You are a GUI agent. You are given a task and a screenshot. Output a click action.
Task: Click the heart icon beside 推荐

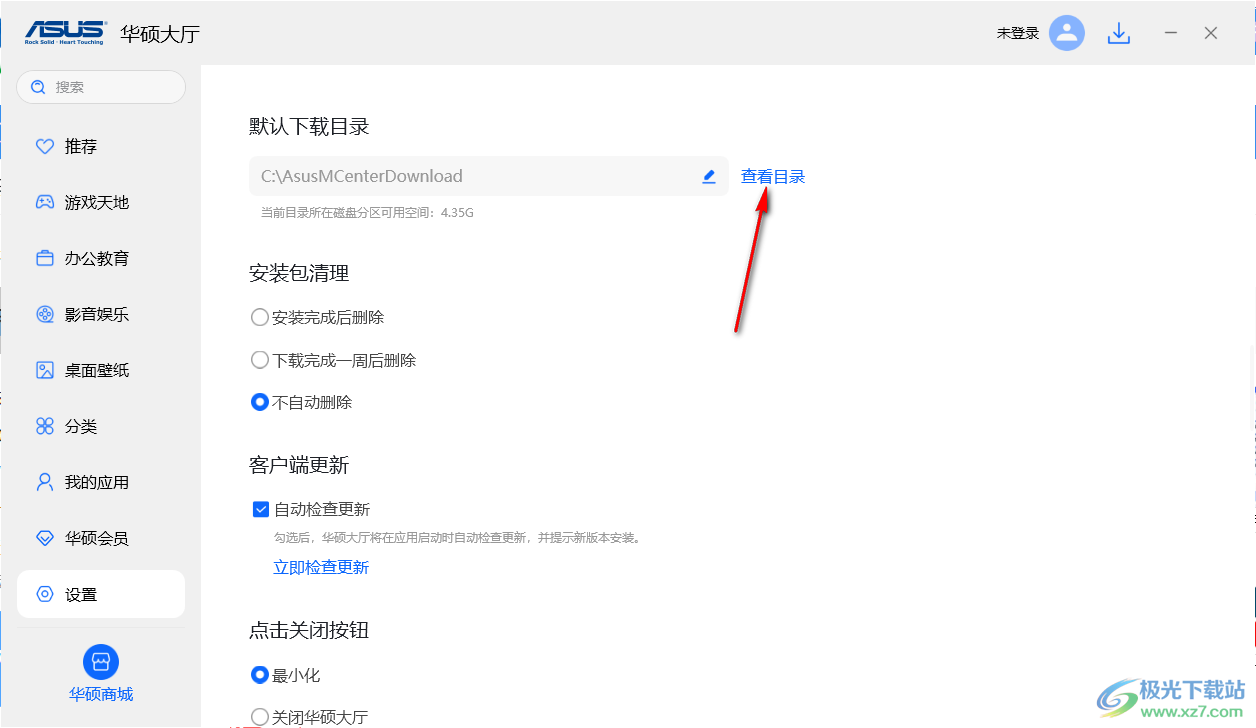click(45, 146)
